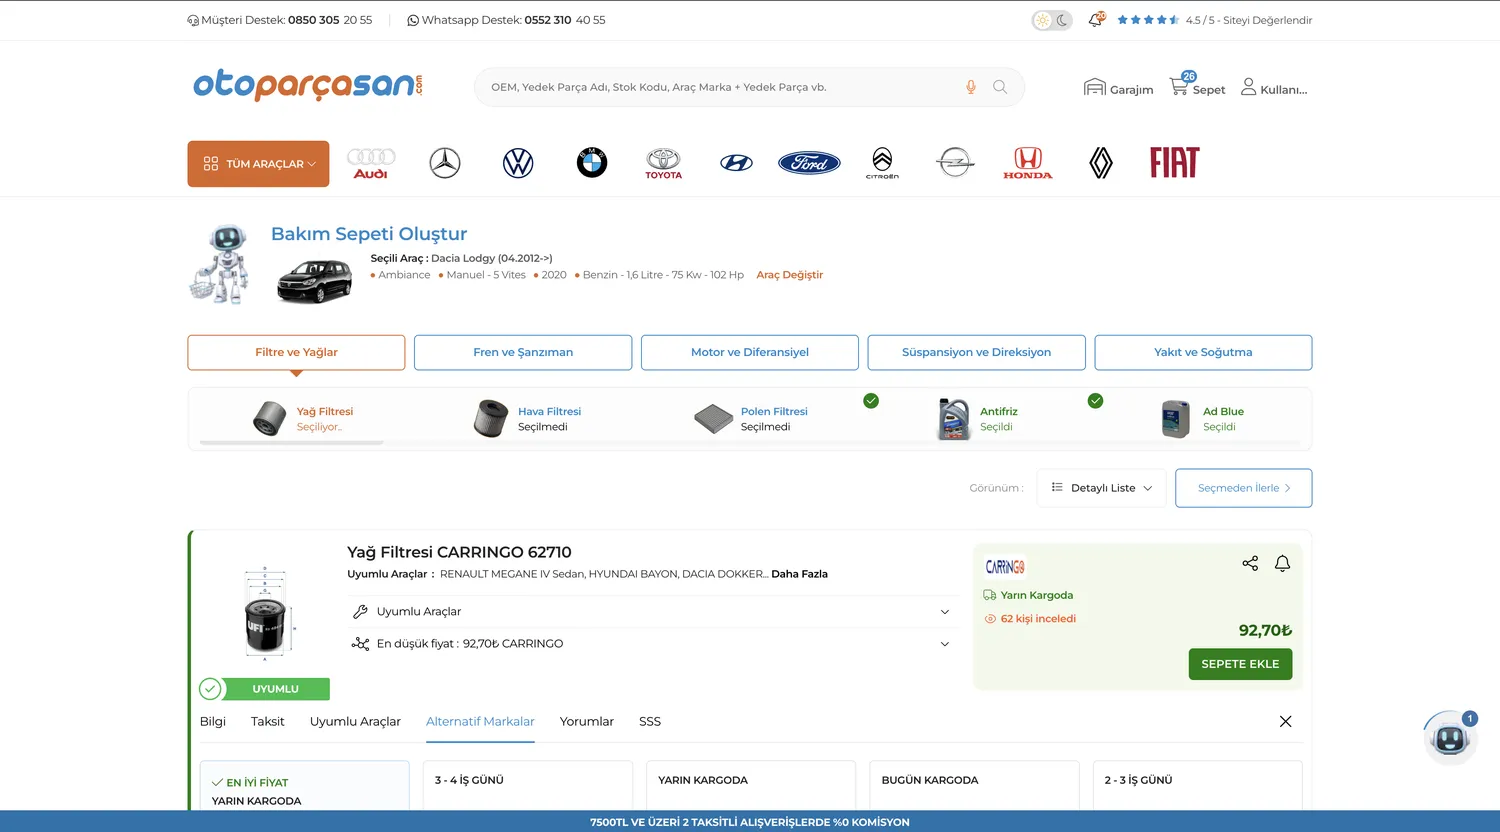The width and height of the screenshot is (1500, 832).
Task: Select the 3 - 4 İŞ GÜNÜ alternative card
Action: click(528, 786)
